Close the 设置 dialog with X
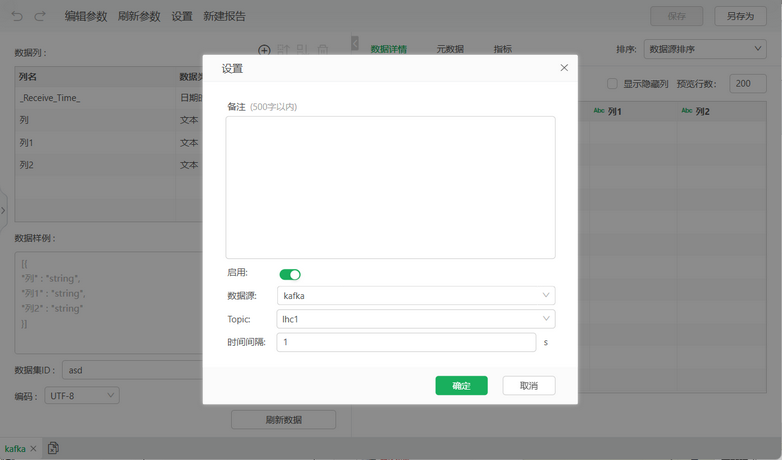The width and height of the screenshot is (782, 460). [x=564, y=68]
